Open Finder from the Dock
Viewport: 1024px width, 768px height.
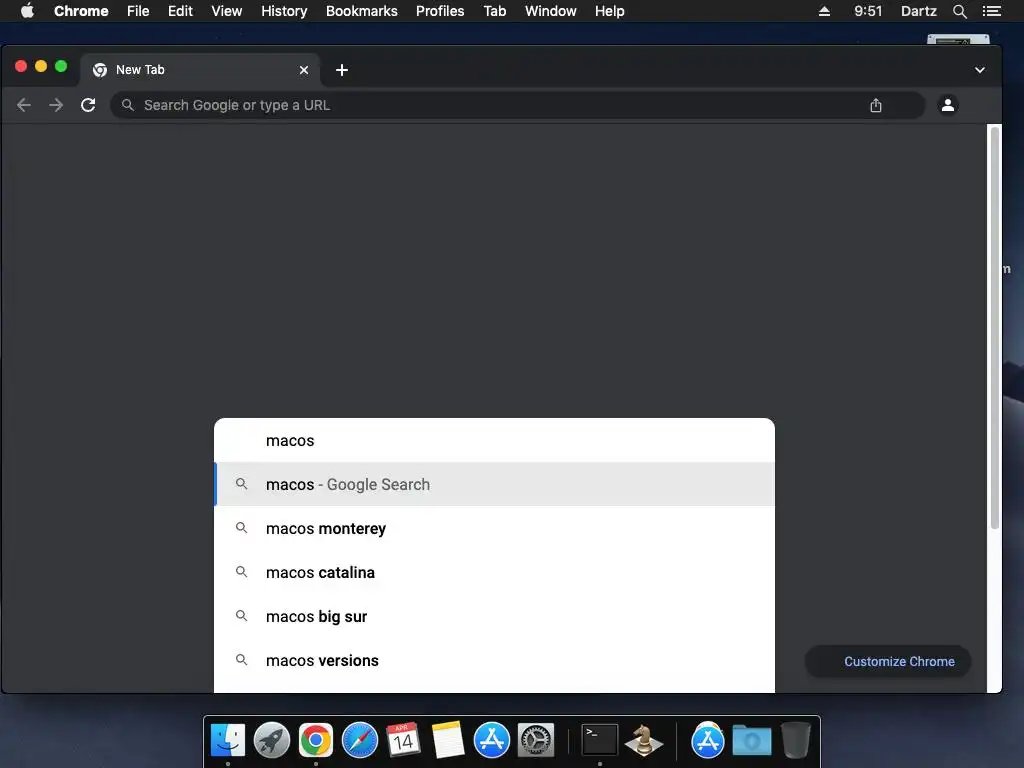[227, 741]
